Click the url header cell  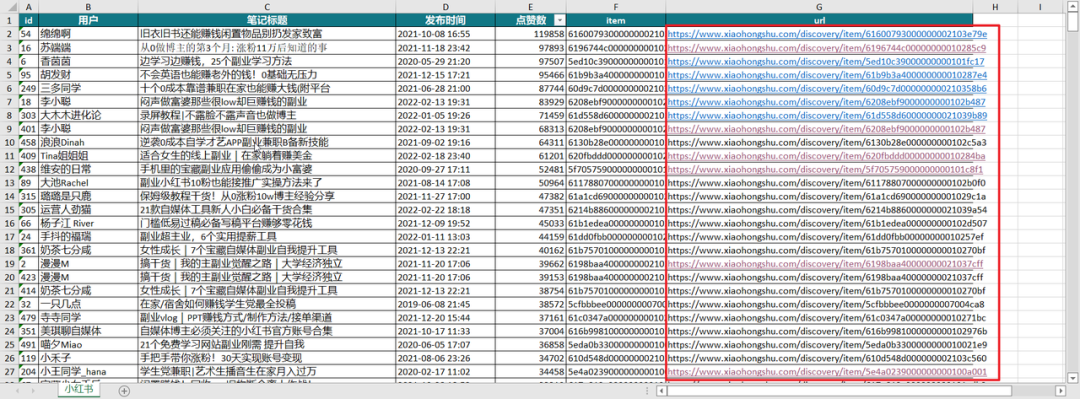tap(819, 20)
